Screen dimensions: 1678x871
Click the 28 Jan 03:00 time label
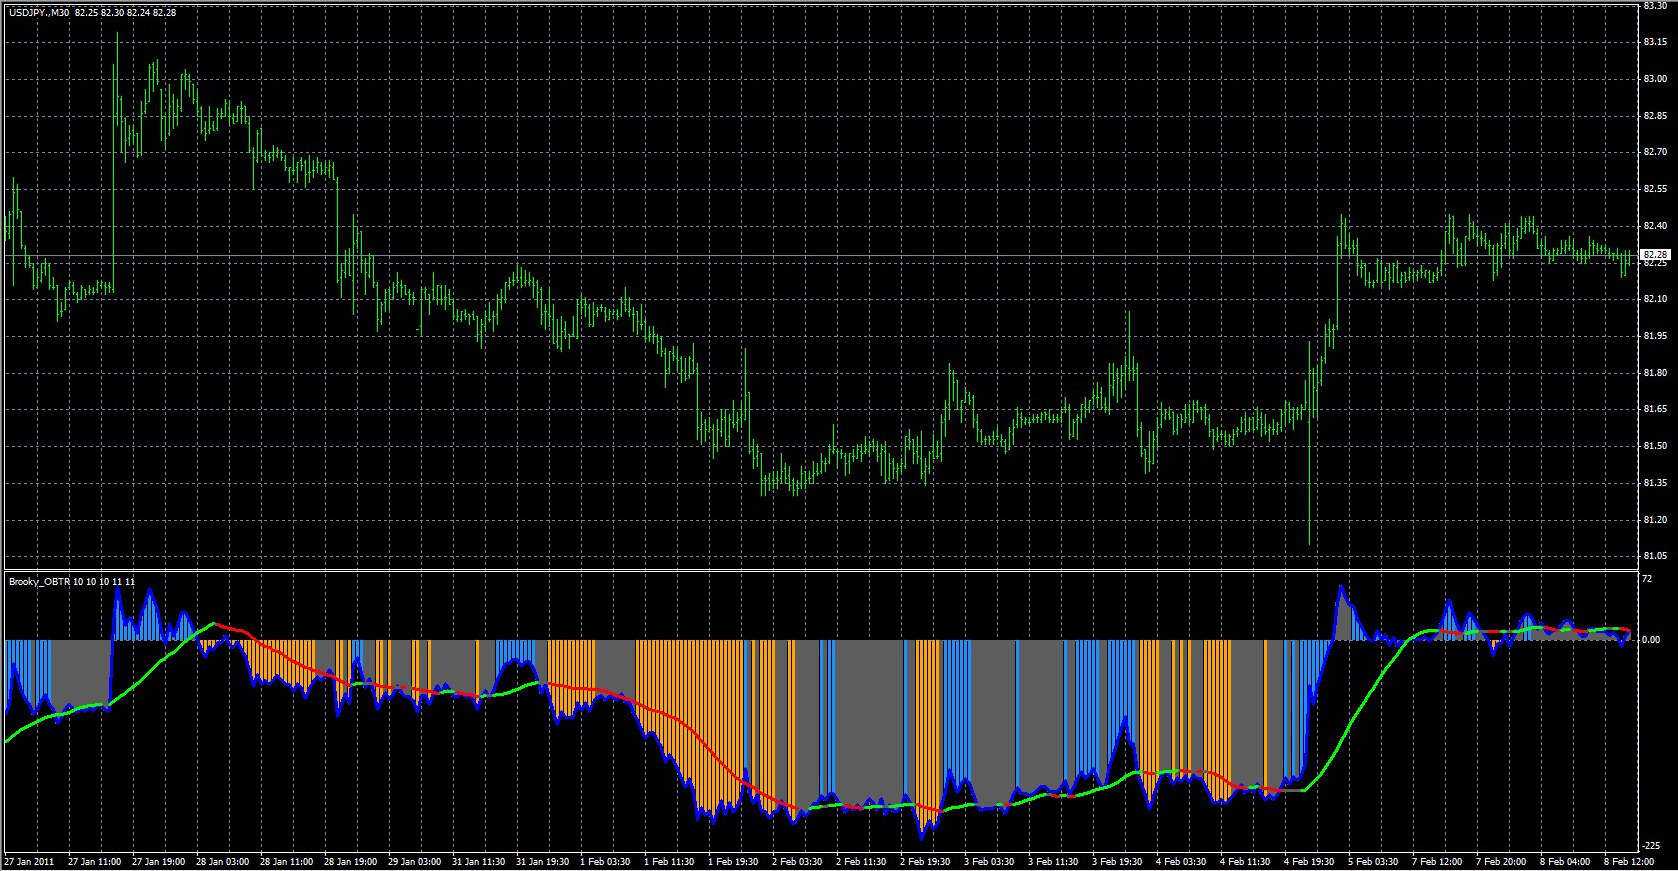pos(222,861)
